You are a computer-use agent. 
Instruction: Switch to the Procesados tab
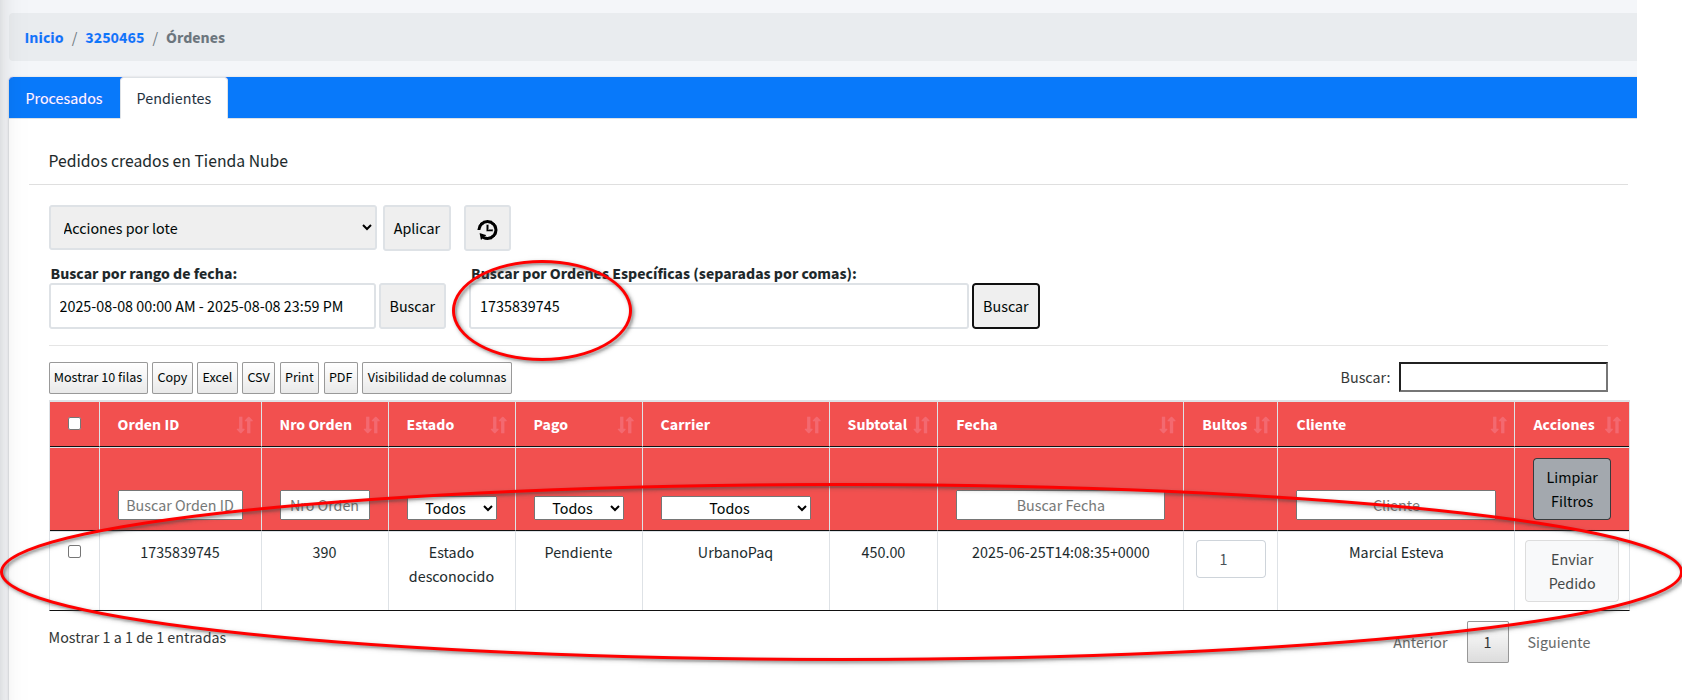(x=64, y=98)
